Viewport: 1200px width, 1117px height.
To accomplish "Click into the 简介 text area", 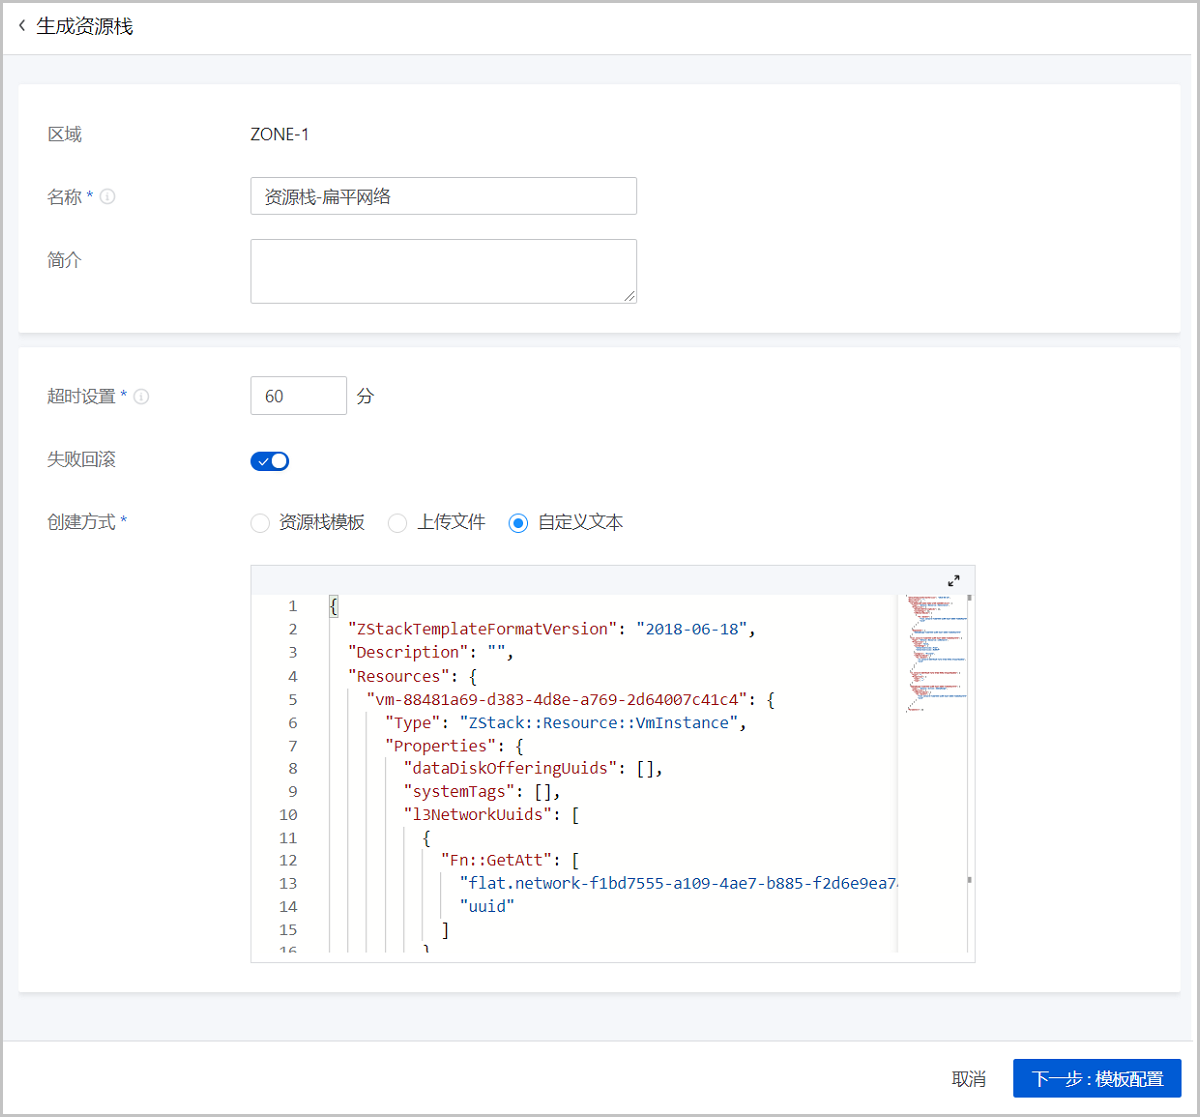I will pyautogui.click(x=443, y=271).
